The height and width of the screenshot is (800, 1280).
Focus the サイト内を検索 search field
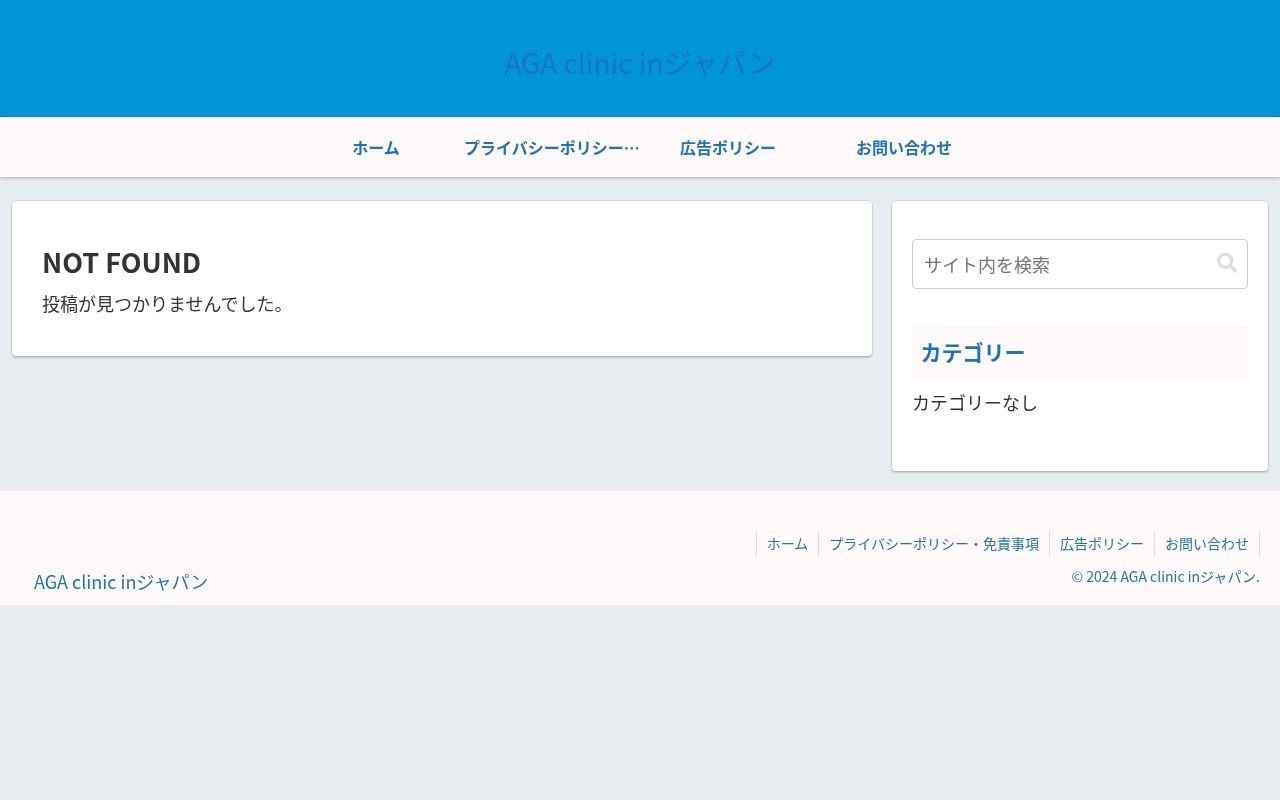point(1080,264)
